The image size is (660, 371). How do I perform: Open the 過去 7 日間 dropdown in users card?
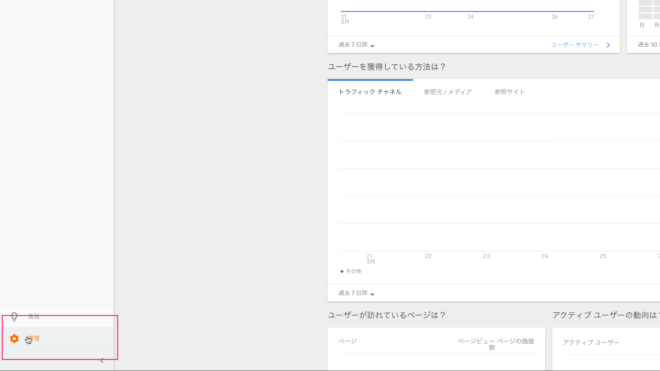click(x=357, y=45)
